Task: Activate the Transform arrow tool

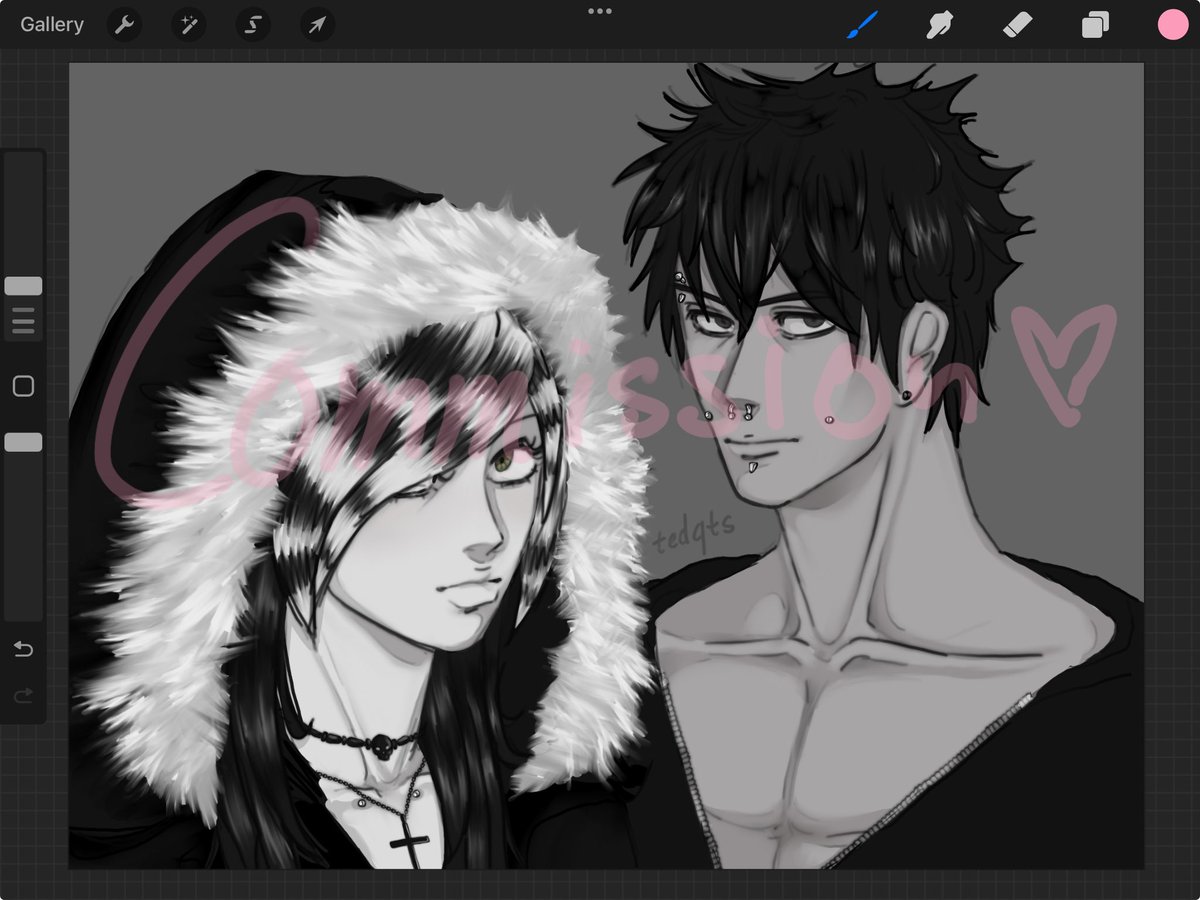Action: tap(317, 25)
